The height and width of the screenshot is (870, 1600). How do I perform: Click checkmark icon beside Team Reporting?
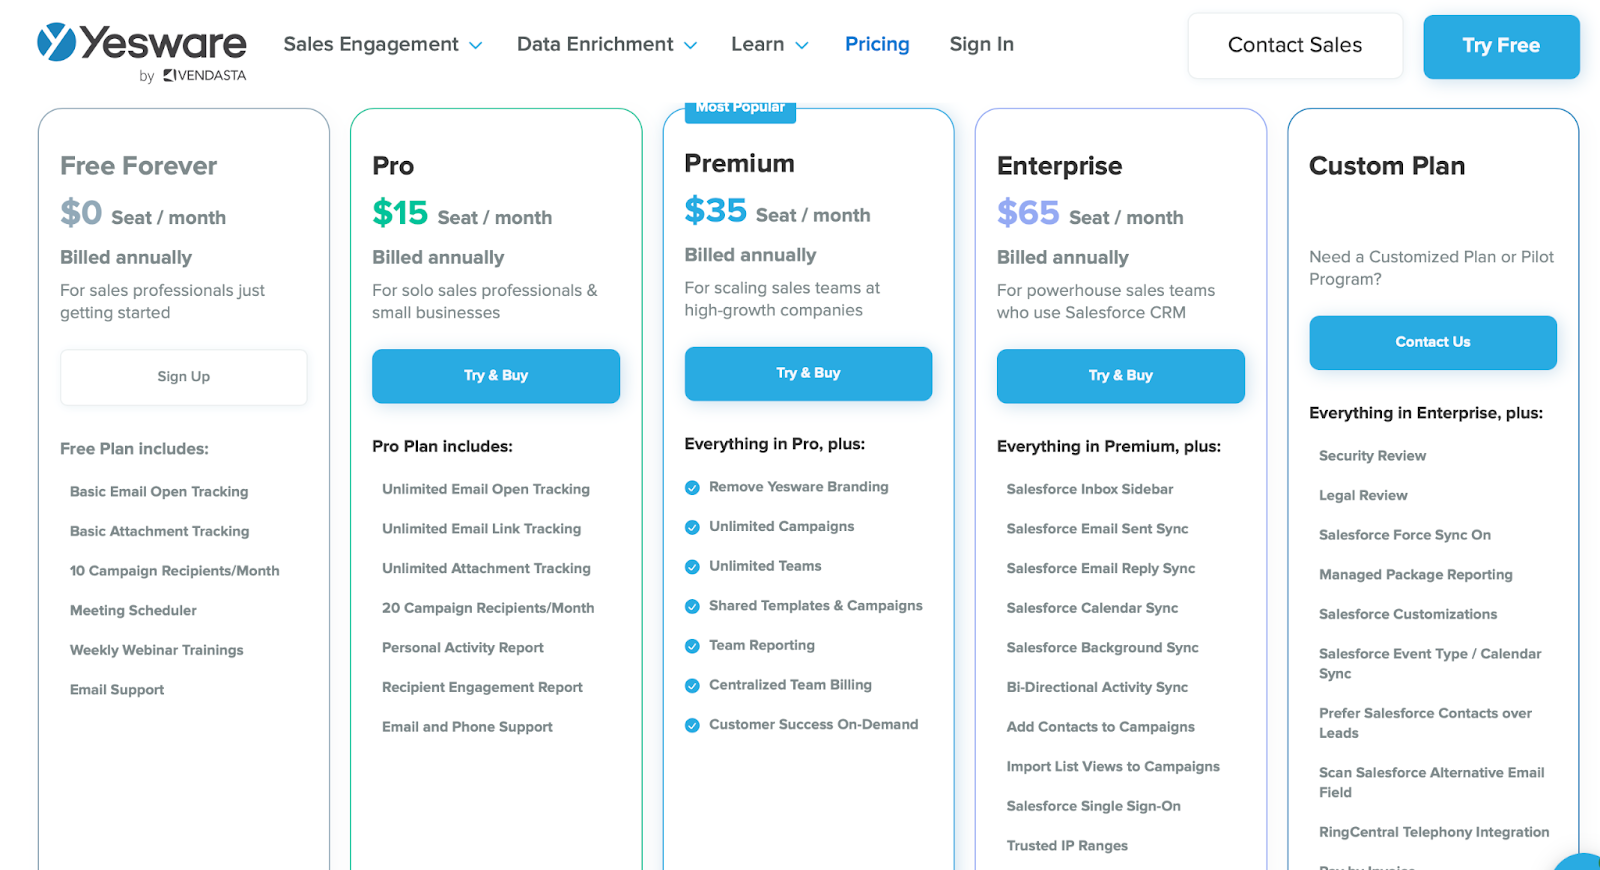(692, 646)
